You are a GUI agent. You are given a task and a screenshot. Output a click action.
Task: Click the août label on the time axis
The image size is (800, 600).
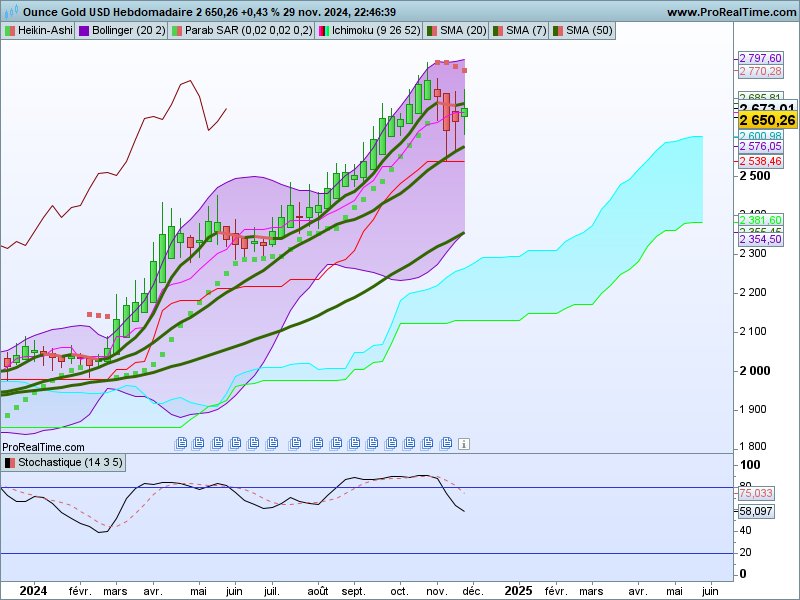318,591
